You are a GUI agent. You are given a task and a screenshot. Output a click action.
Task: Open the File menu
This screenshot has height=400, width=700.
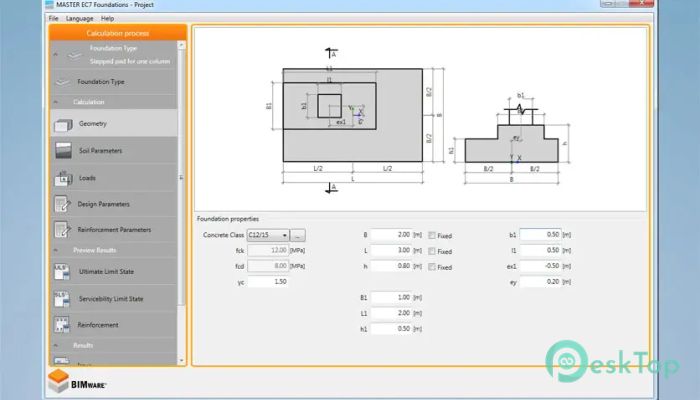pyautogui.click(x=54, y=18)
